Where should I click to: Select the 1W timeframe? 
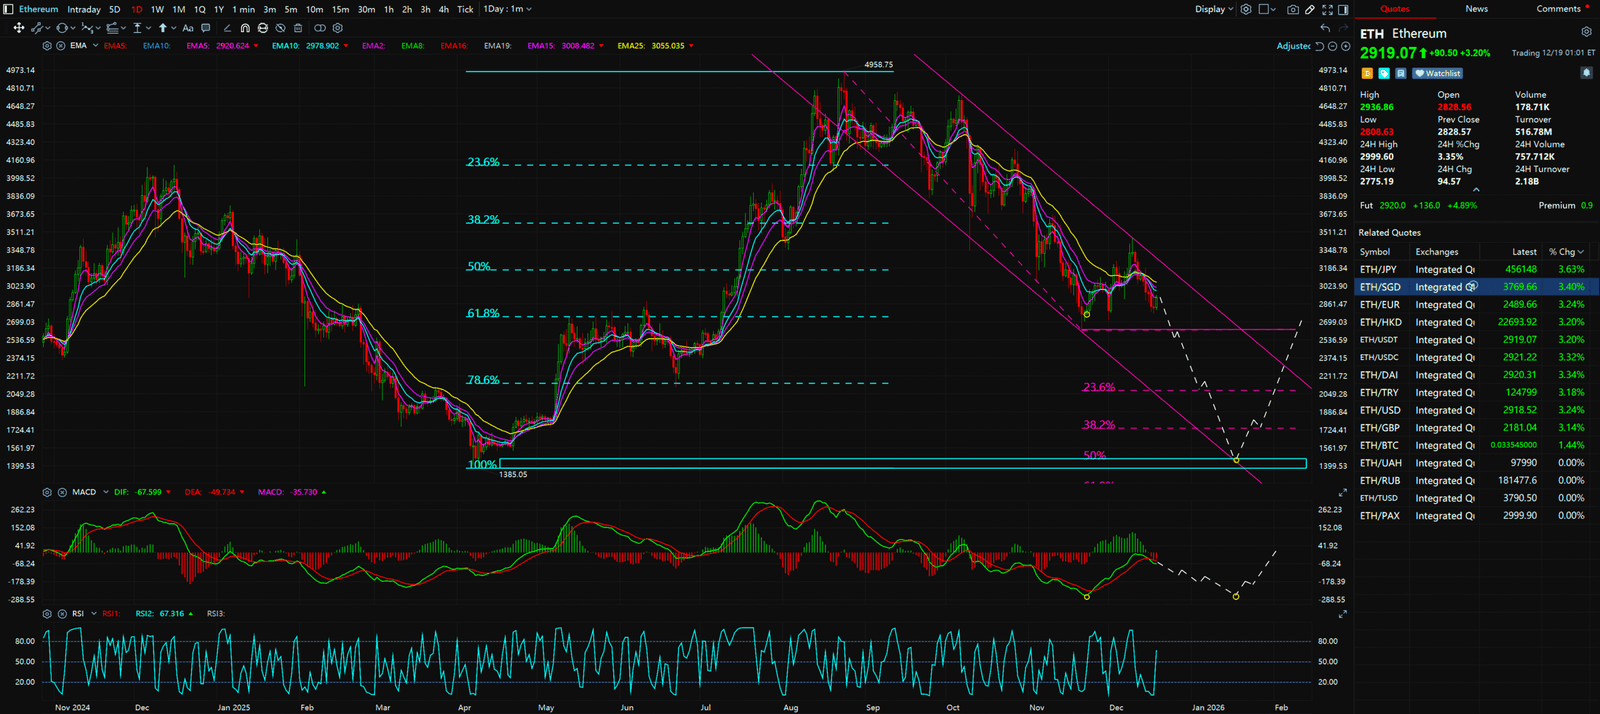click(x=157, y=9)
